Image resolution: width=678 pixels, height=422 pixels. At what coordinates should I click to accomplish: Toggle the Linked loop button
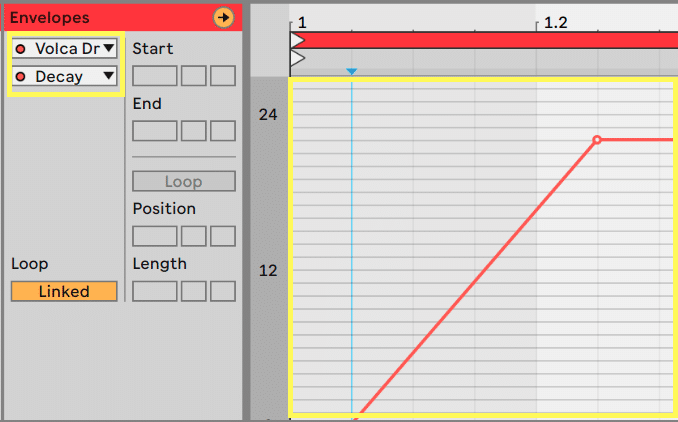point(64,291)
